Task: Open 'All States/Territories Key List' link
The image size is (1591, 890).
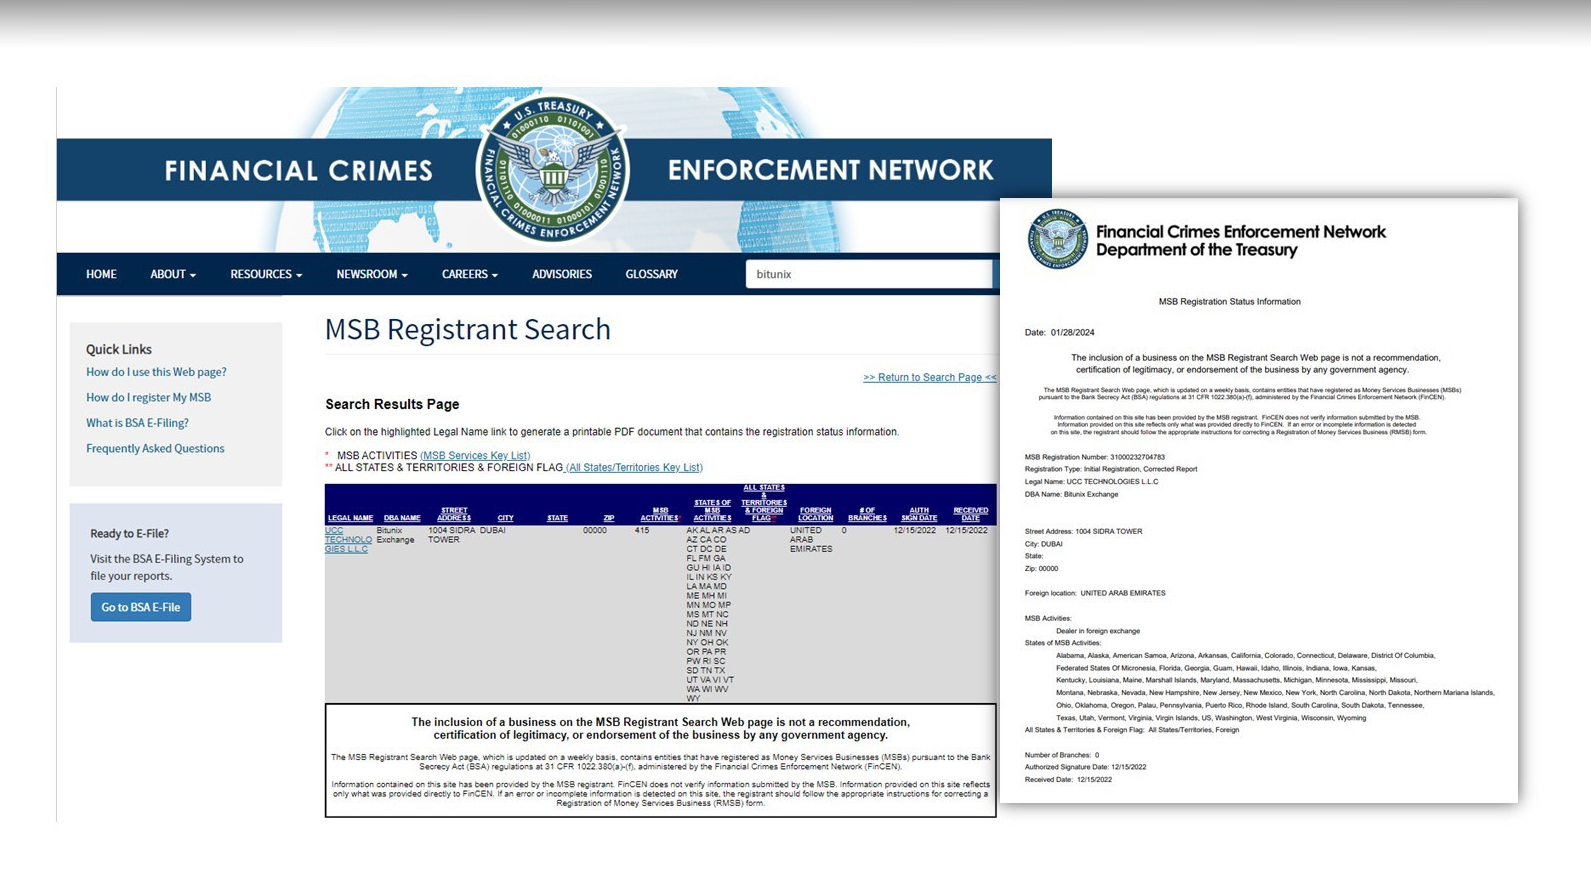Action: coord(634,467)
